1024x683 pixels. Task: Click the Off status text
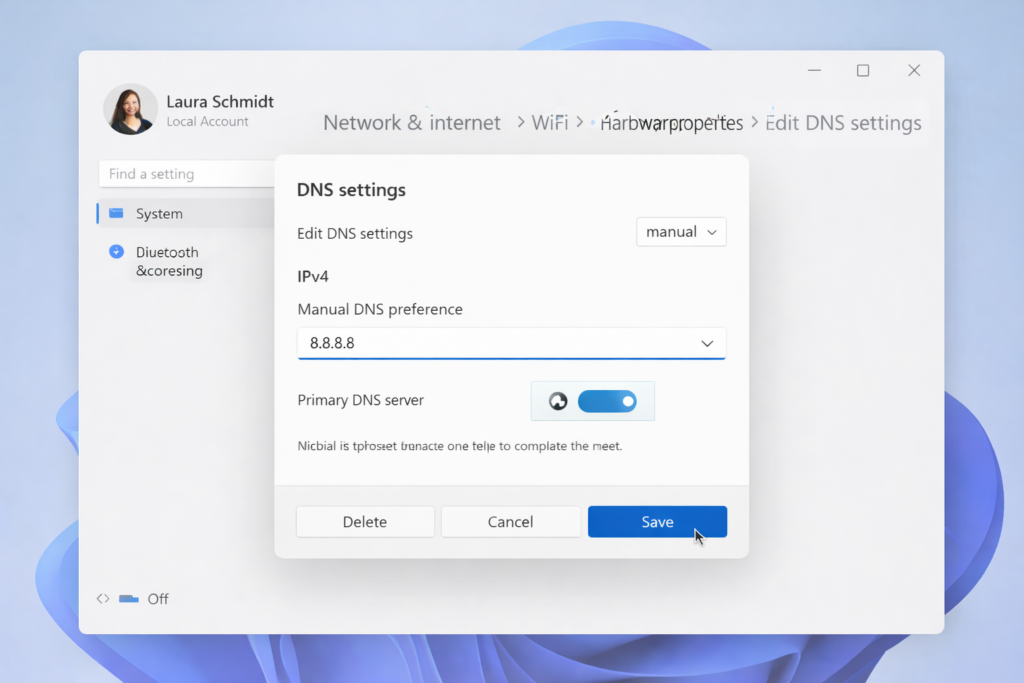click(158, 599)
